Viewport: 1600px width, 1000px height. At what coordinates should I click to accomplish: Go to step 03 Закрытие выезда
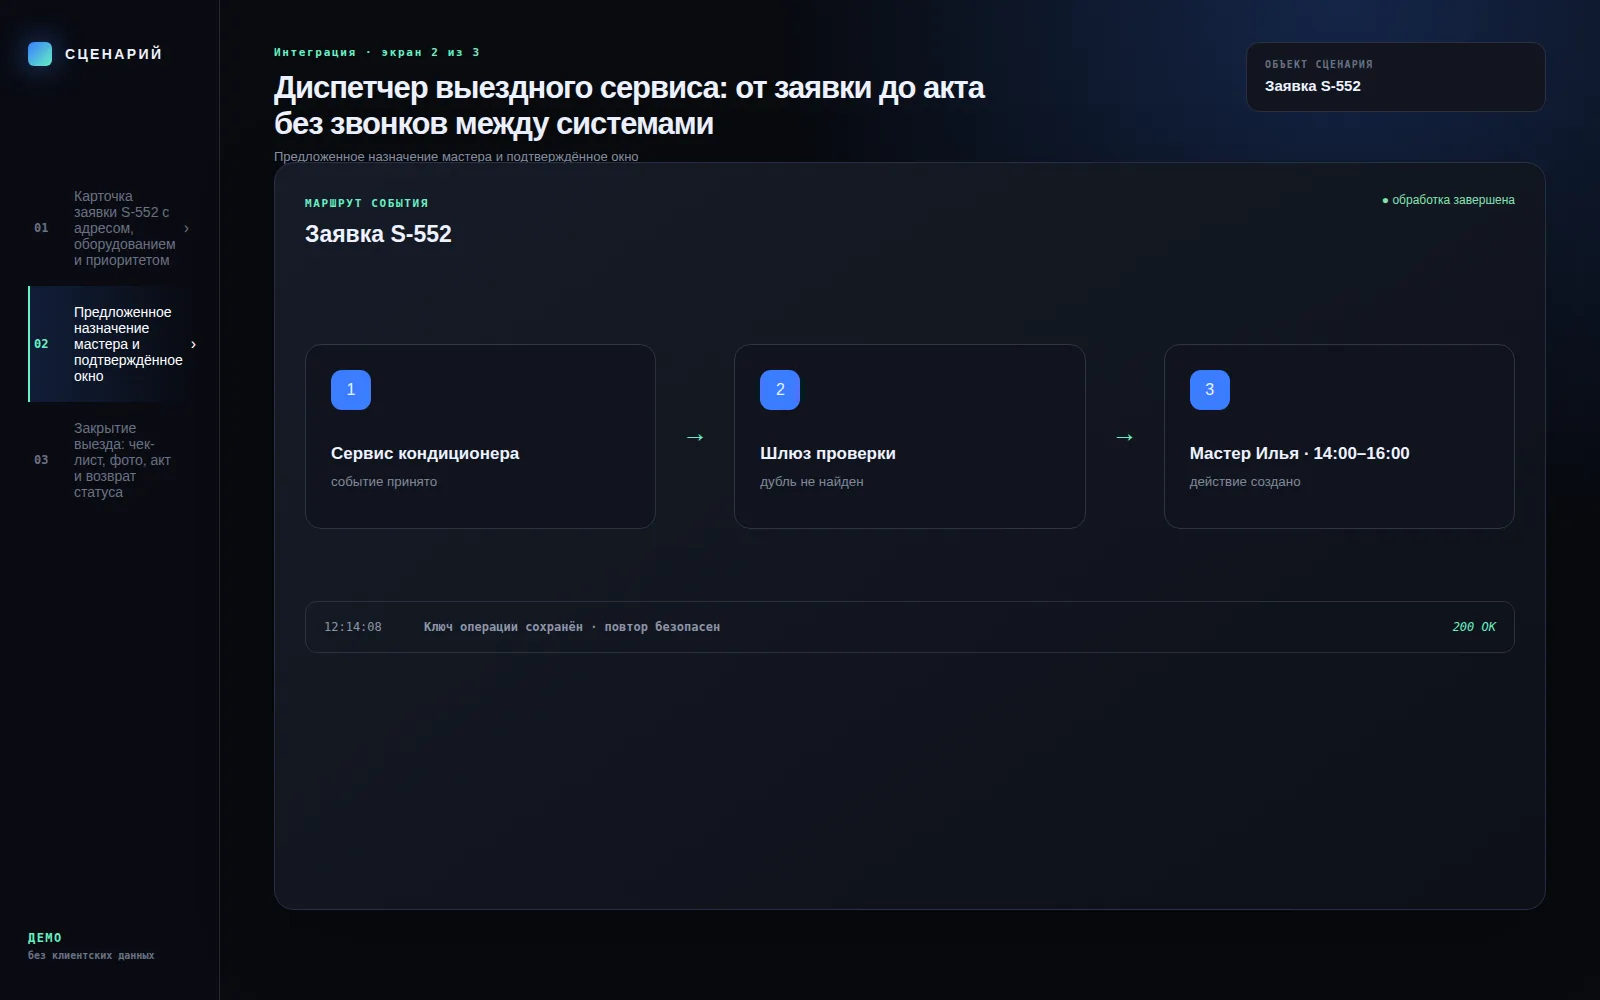coord(110,460)
